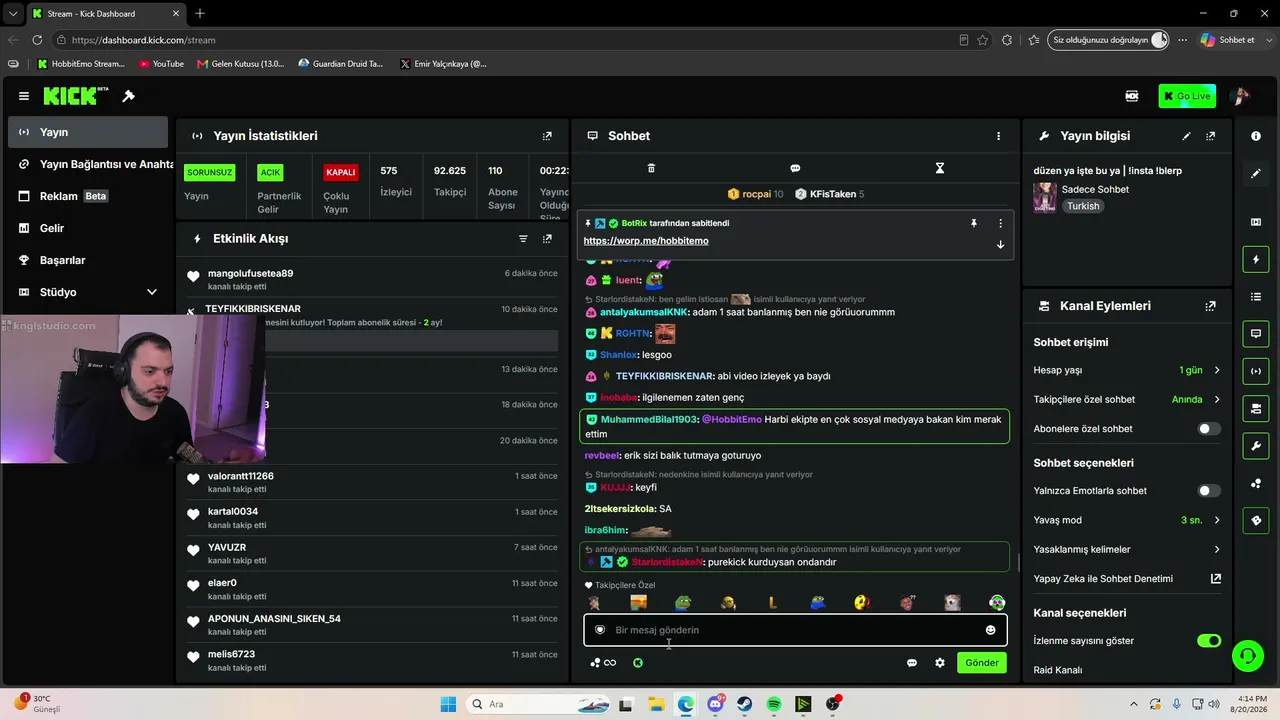Viewport: 1280px width, 720px height.
Task: Pop out the Kanal Eylemleri panel
Action: pos(1211,306)
